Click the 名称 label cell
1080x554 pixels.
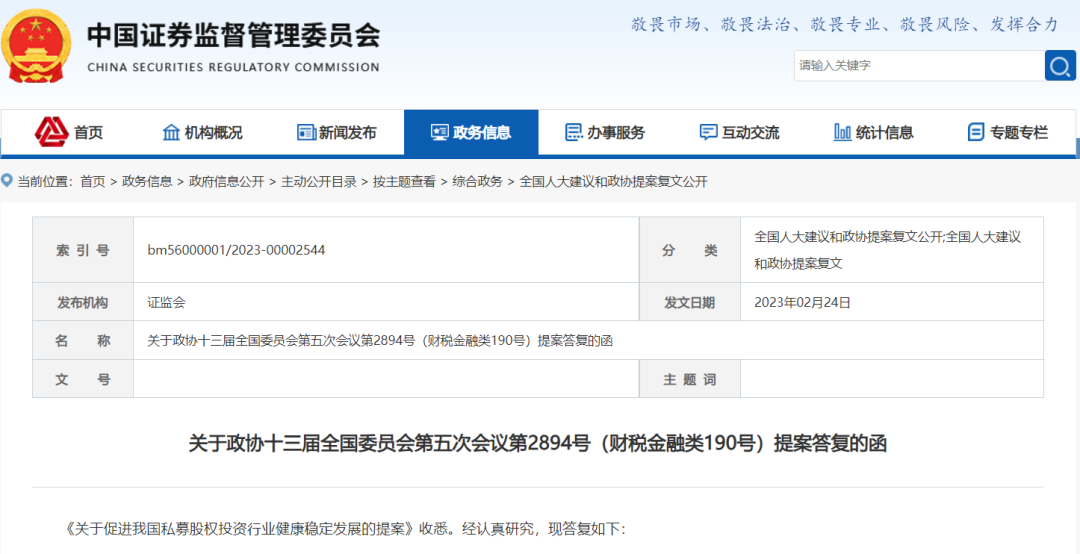[83, 340]
